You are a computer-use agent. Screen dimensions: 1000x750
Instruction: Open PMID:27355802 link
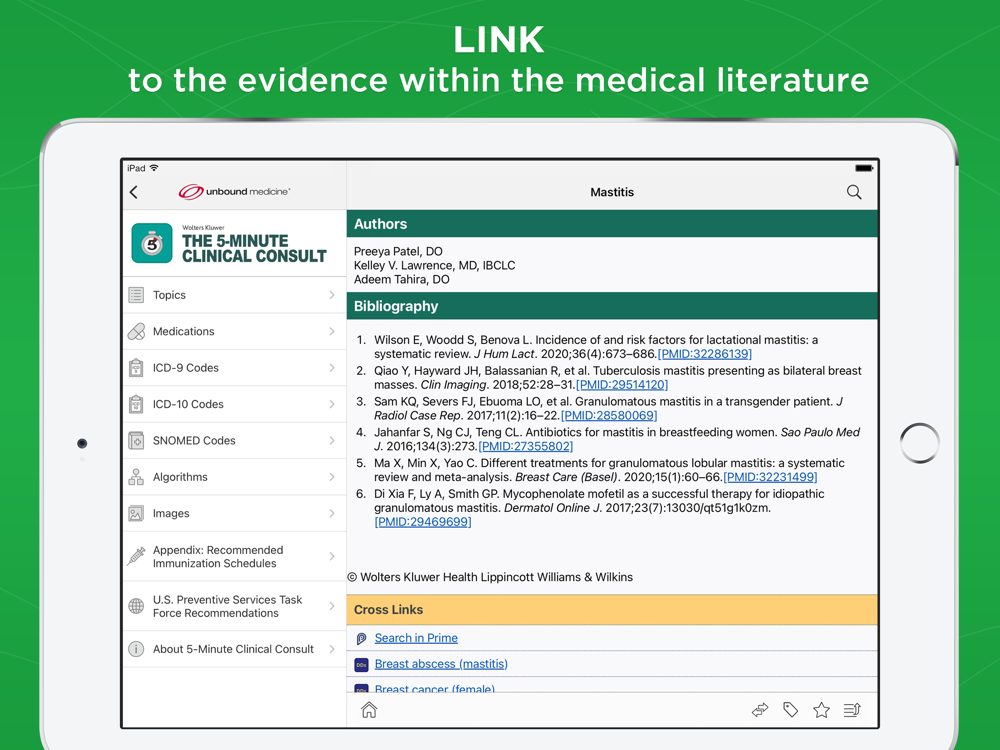(x=526, y=446)
